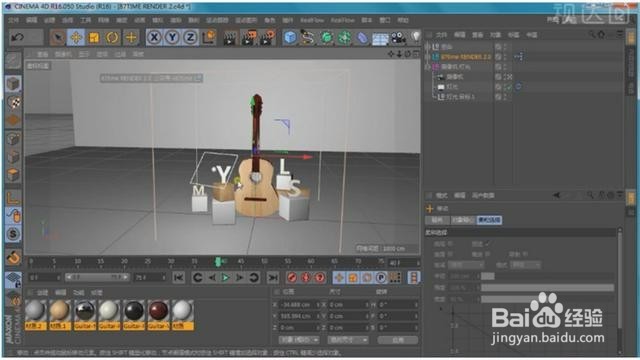Select the chrome reflective material ball

[84, 310]
